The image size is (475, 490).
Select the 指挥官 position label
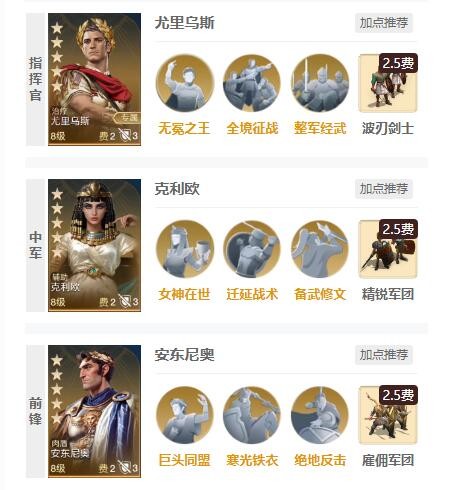click(35, 79)
